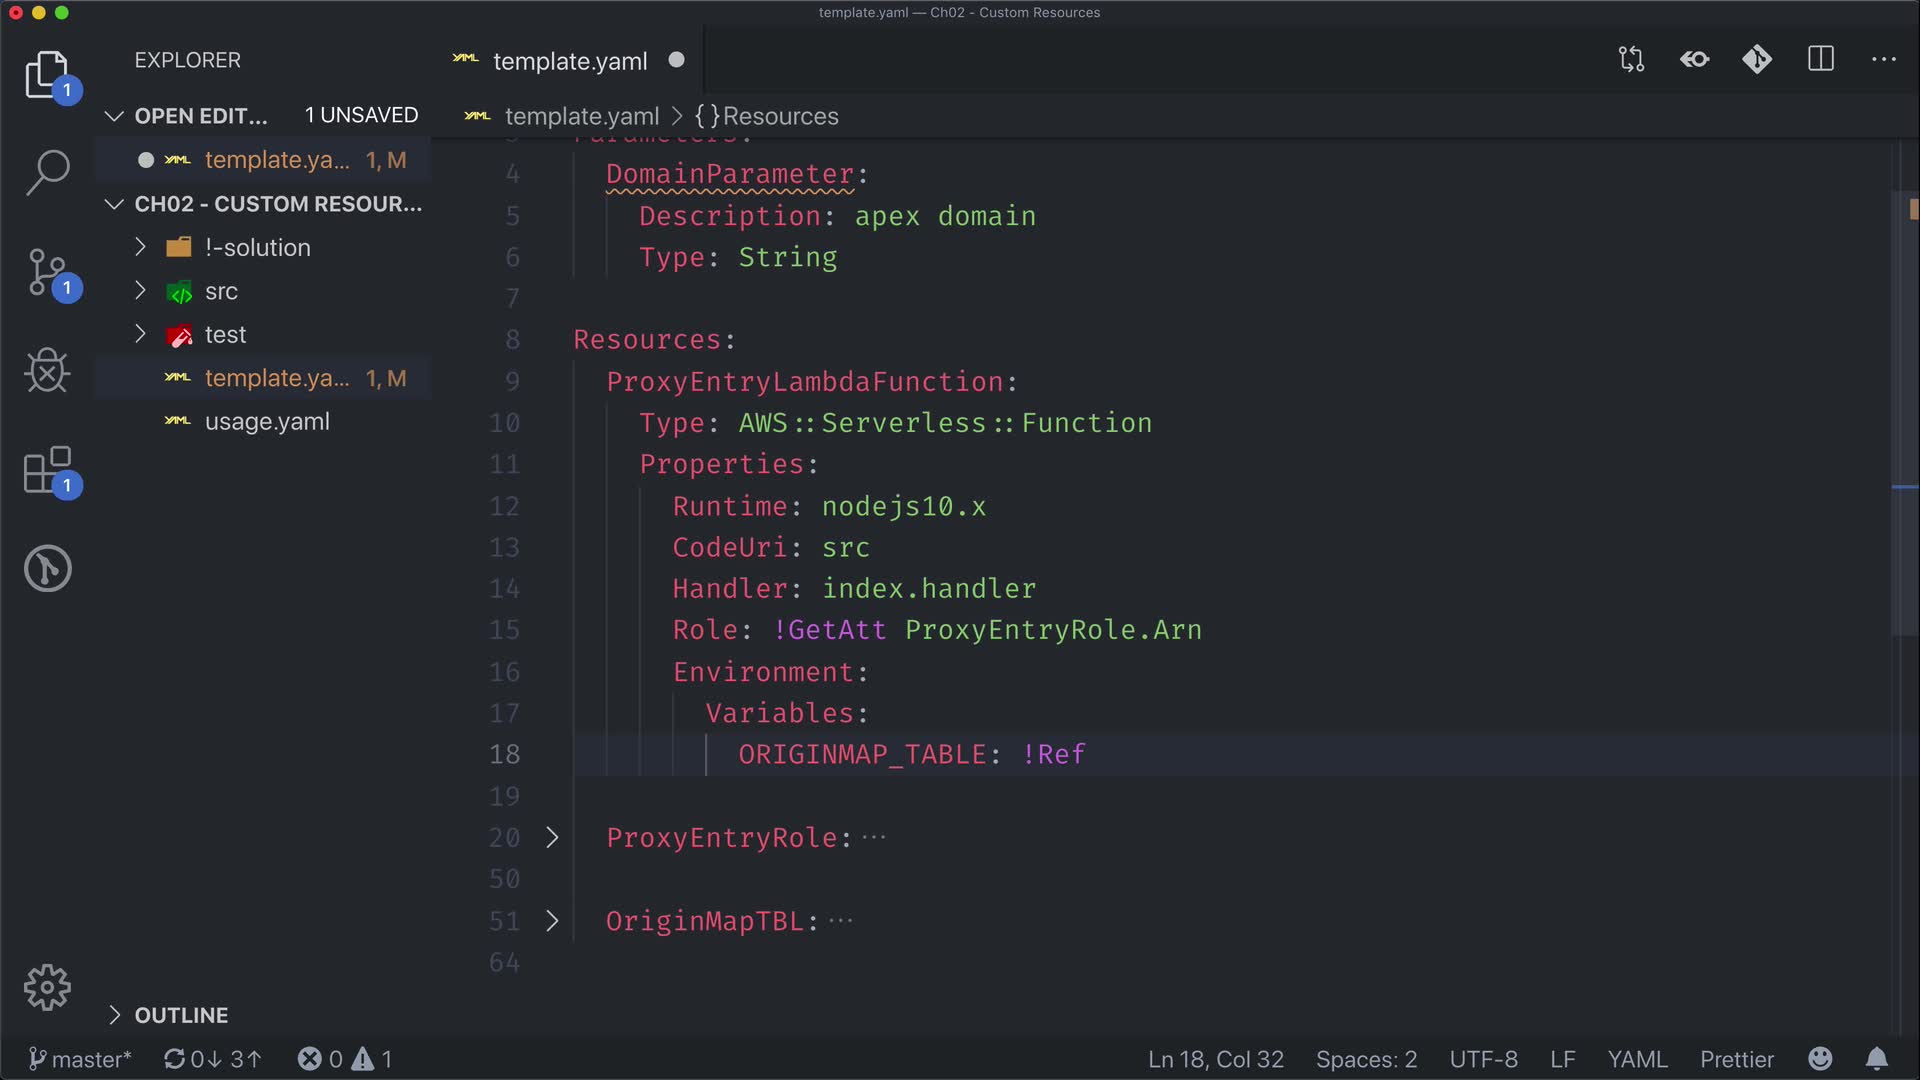This screenshot has height=1080, width=1920.
Task: Open the Extensions view
Action: click(47, 470)
